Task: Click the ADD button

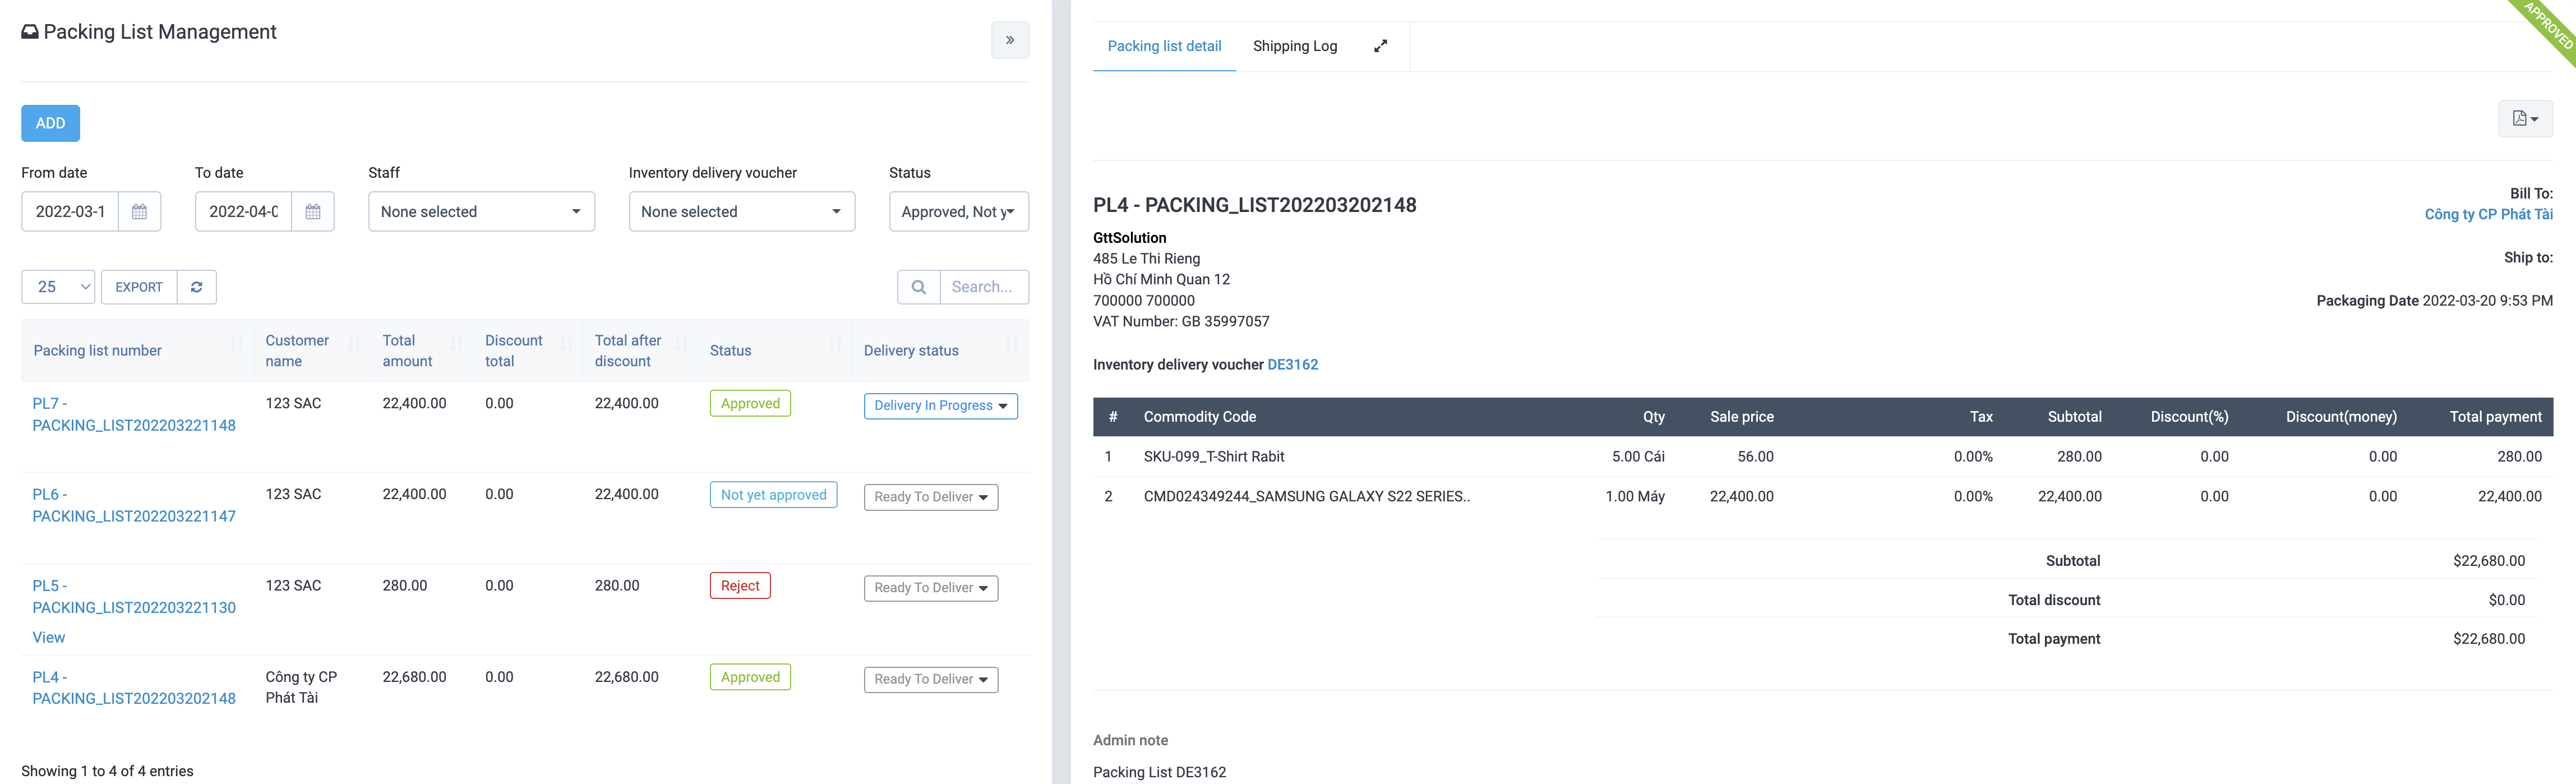Action: [x=50, y=123]
